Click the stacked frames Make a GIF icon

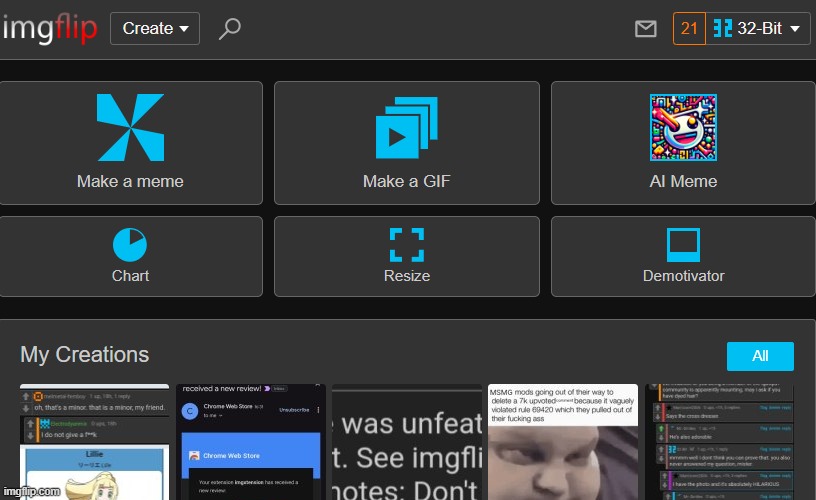coord(407,127)
